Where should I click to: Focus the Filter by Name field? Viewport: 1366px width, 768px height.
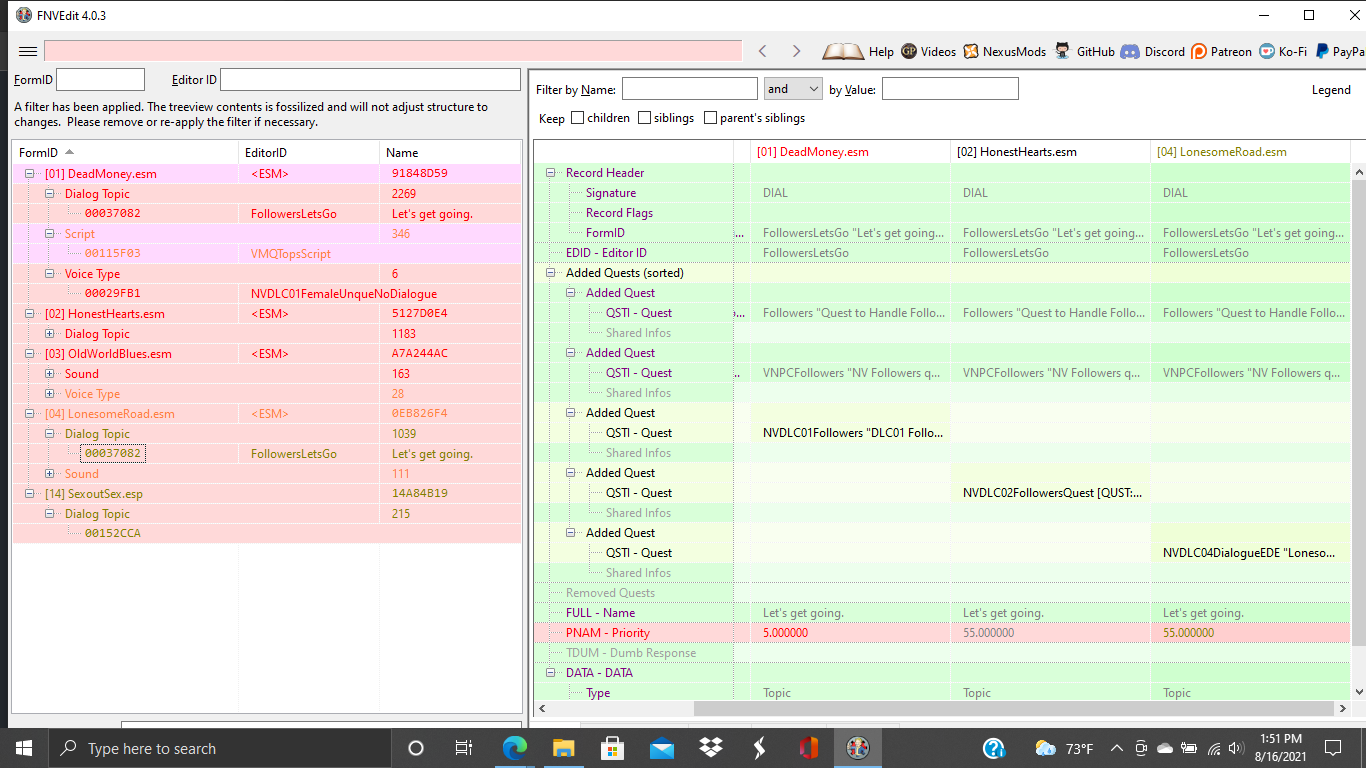tap(690, 89)
